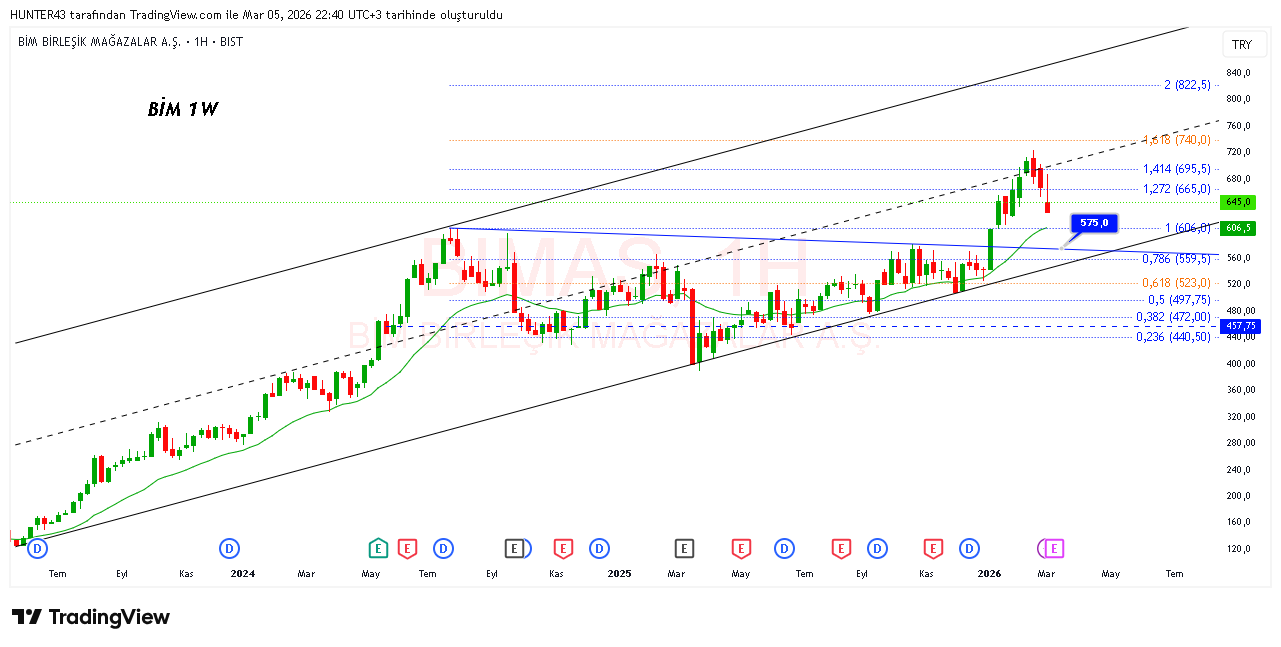
Task: Click the "BİM 1W" text annotation
Action: point(182,110)
